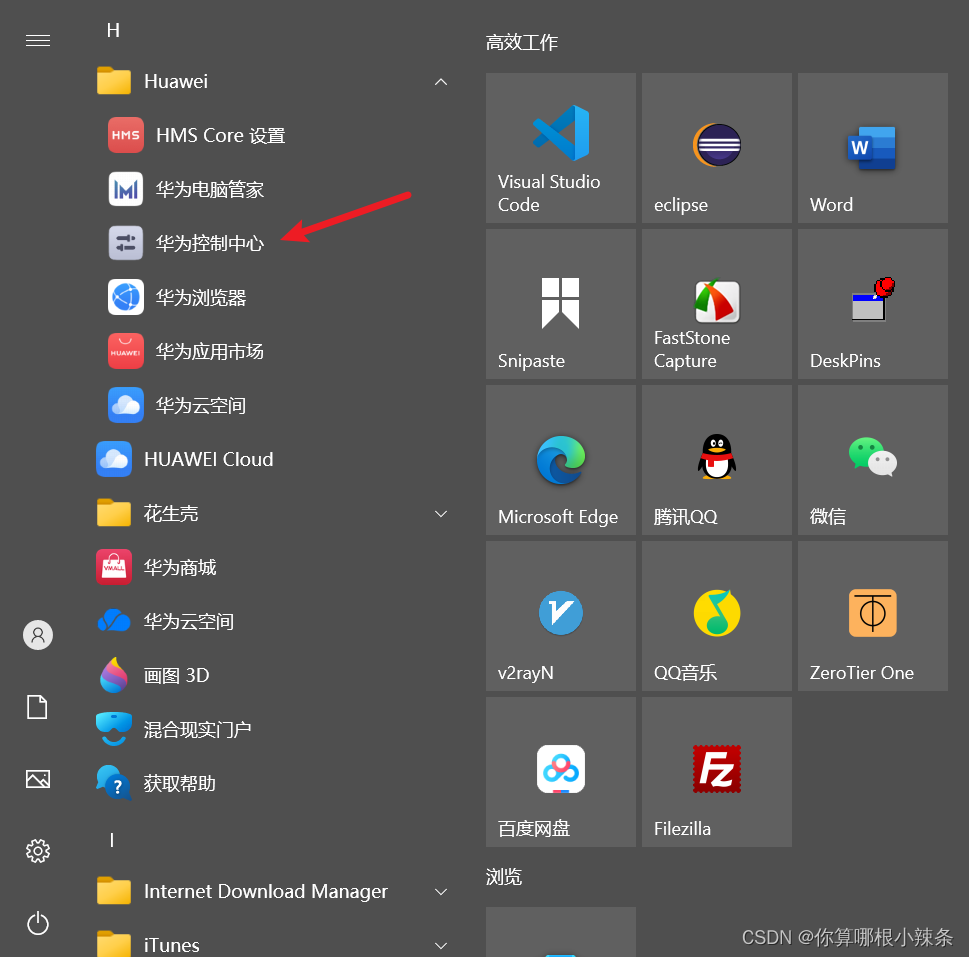
Task: Open the user account button
Action: point(38,635)
